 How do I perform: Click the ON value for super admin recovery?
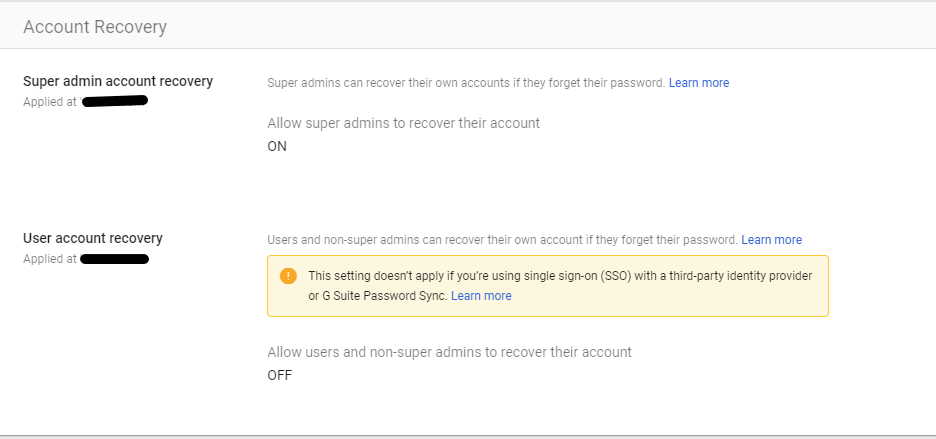(x=277, y=146)
